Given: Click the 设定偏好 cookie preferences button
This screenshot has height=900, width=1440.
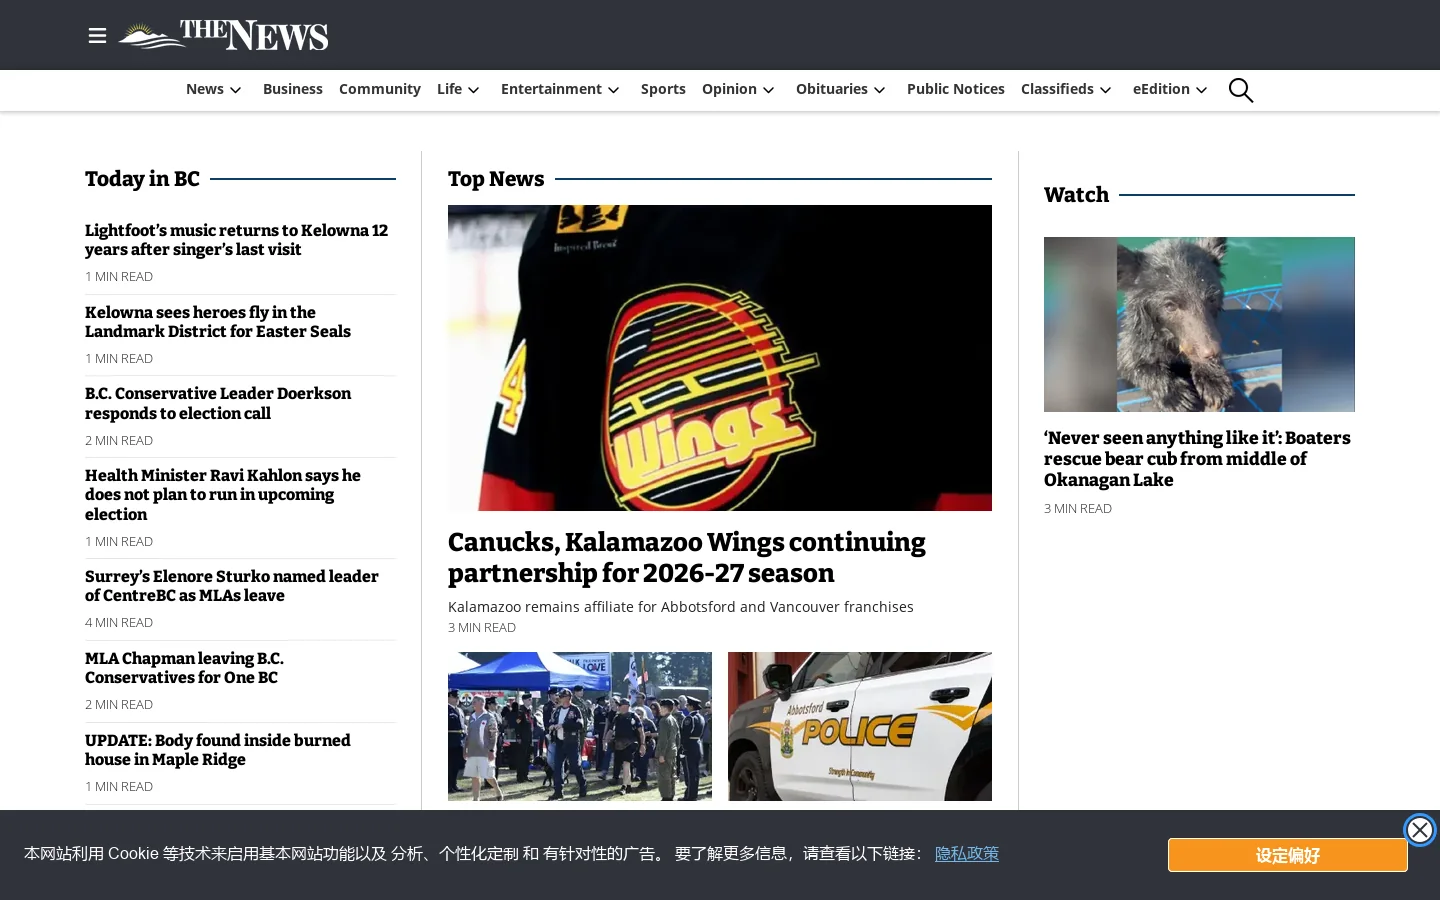Looking at the screenshot, I should tap(1288, 855).
